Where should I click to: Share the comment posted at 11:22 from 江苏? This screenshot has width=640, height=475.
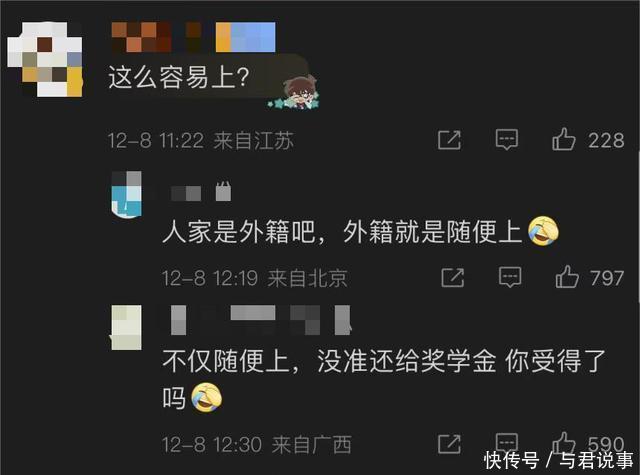tap(449, 140)
